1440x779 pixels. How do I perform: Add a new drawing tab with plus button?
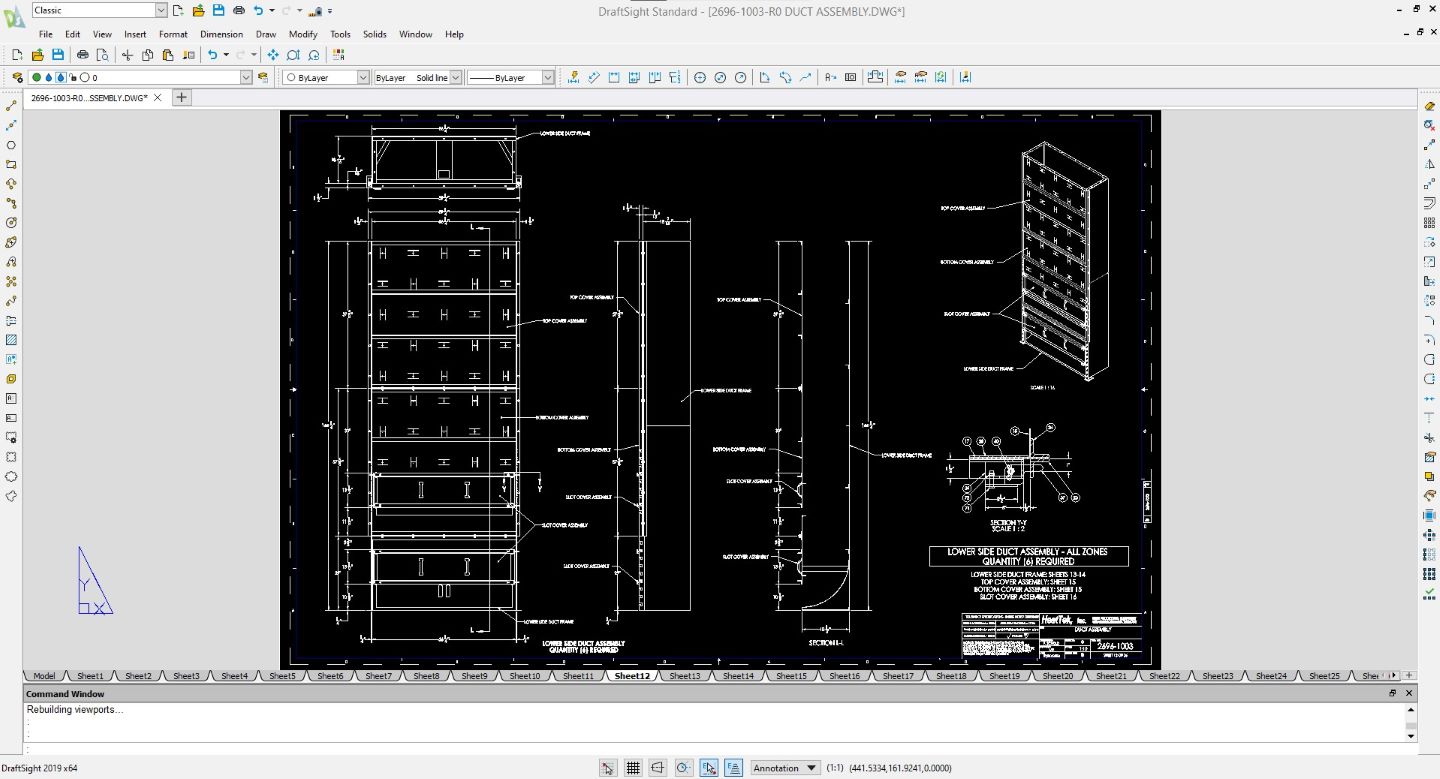click(x=181, y=97)
